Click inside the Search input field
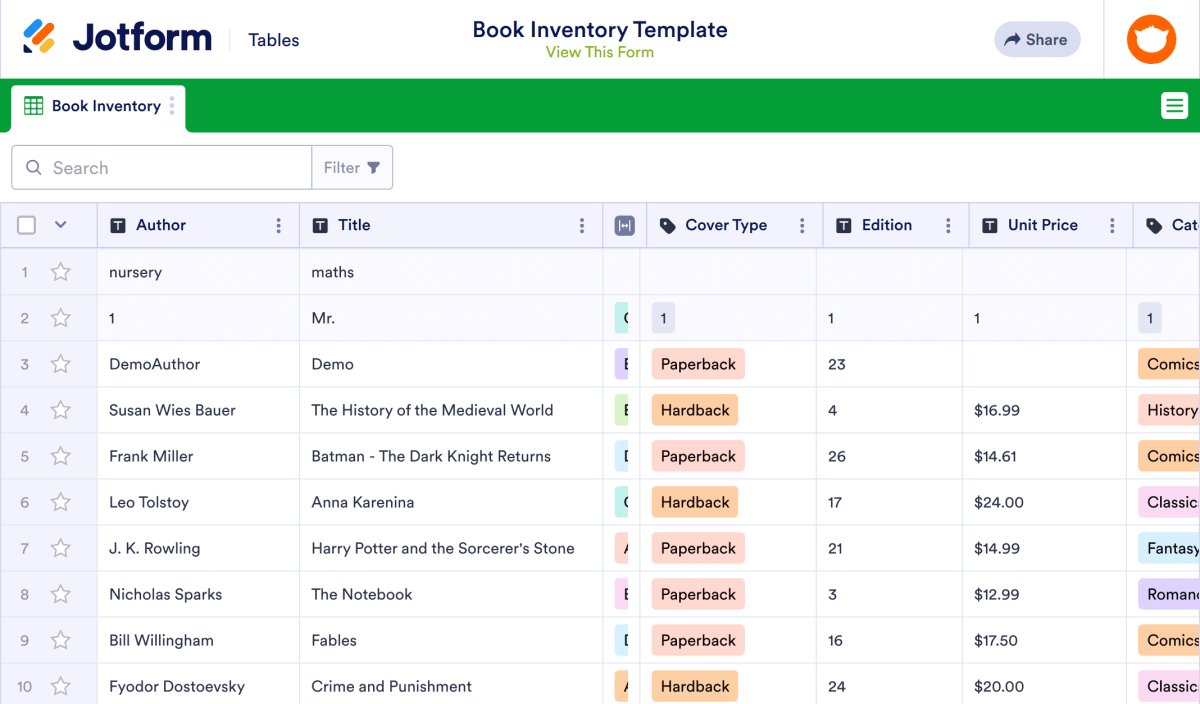 [160, 167]
